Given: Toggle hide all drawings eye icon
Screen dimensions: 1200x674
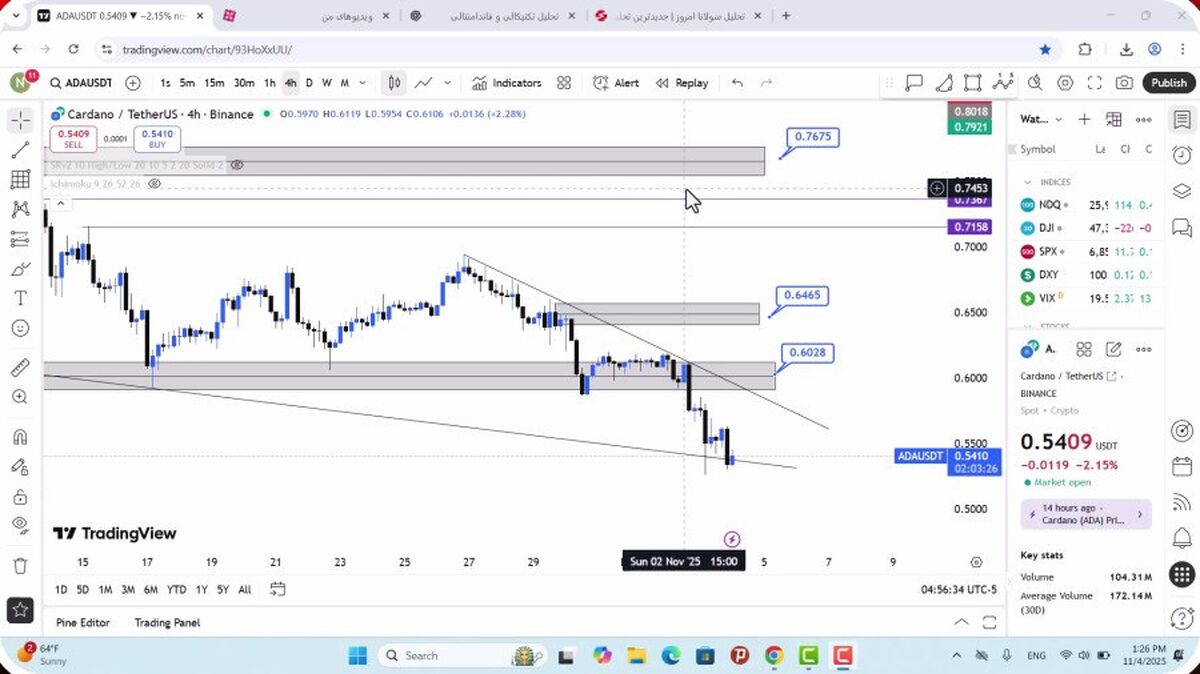Looking at the screenshot, I should coord(20,525).
